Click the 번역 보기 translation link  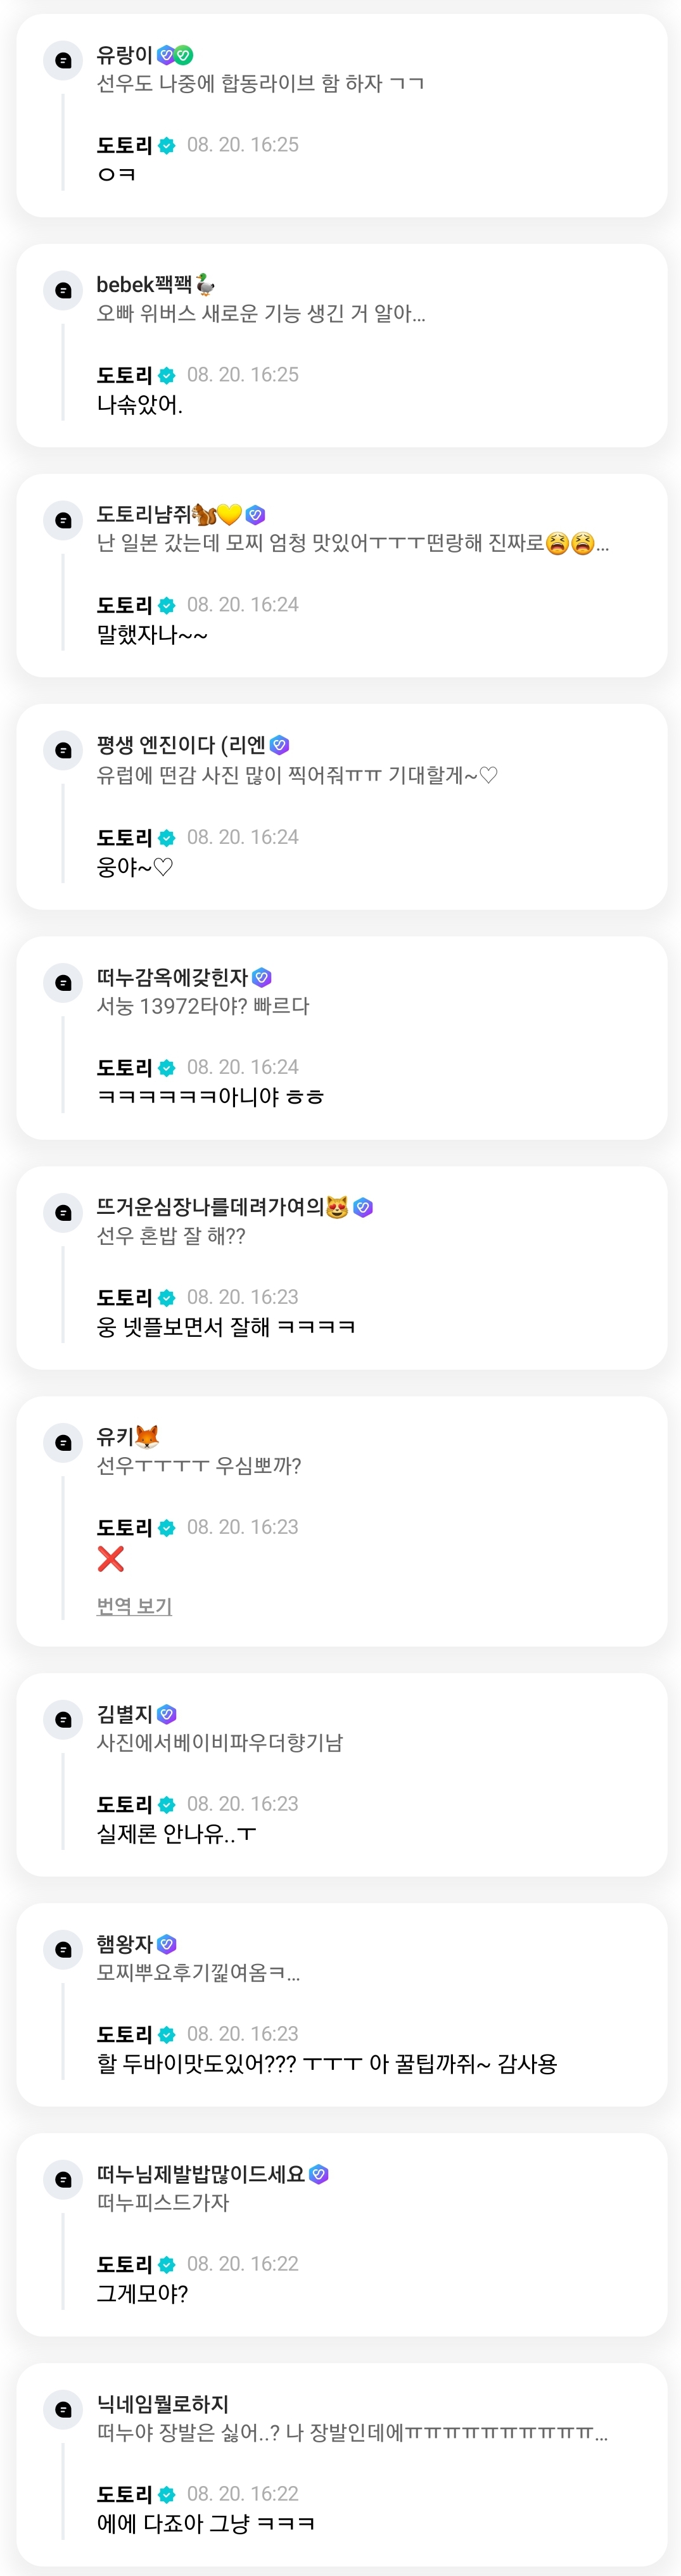point(134,1606)
